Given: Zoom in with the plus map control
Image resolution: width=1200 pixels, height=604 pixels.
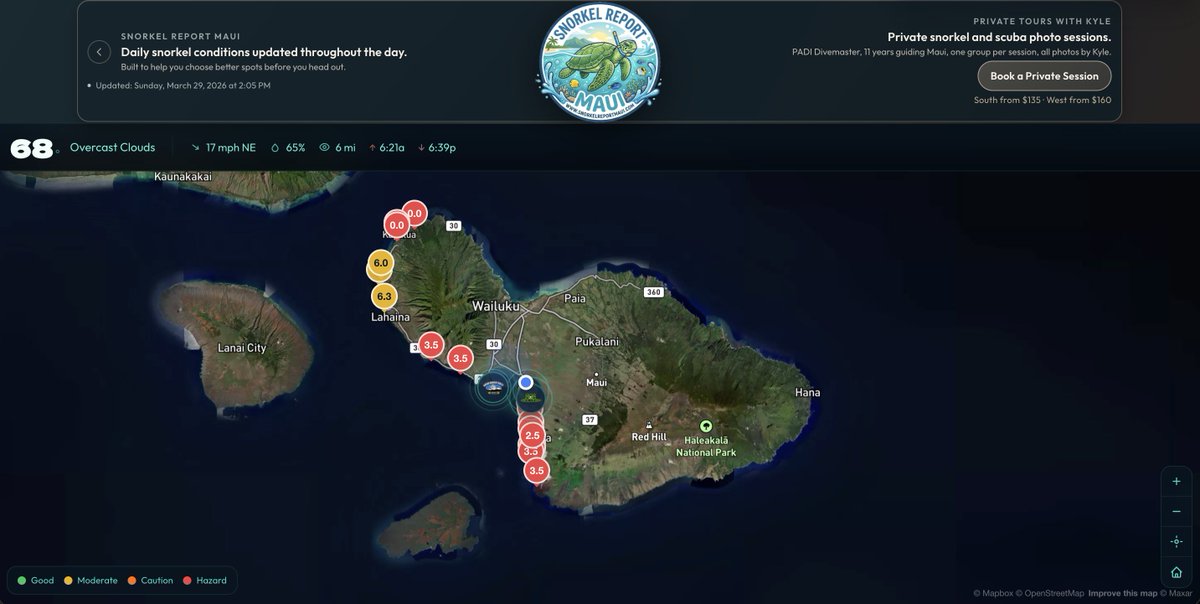Looking at the screenshot, I should coord(1176,481).
